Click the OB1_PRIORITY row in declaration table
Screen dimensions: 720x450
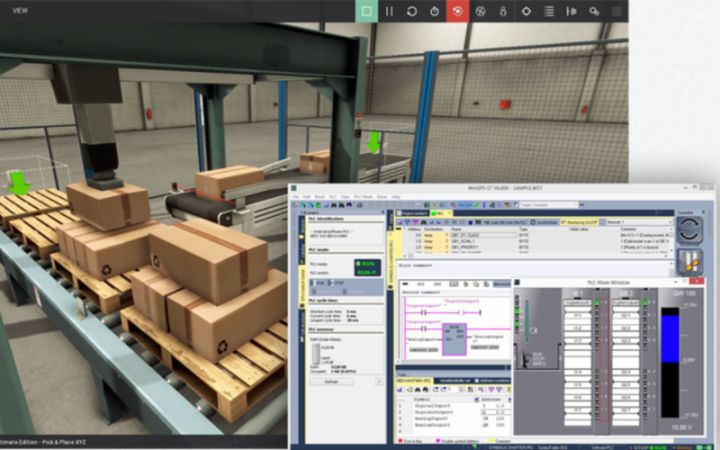(x=535, y=247)
